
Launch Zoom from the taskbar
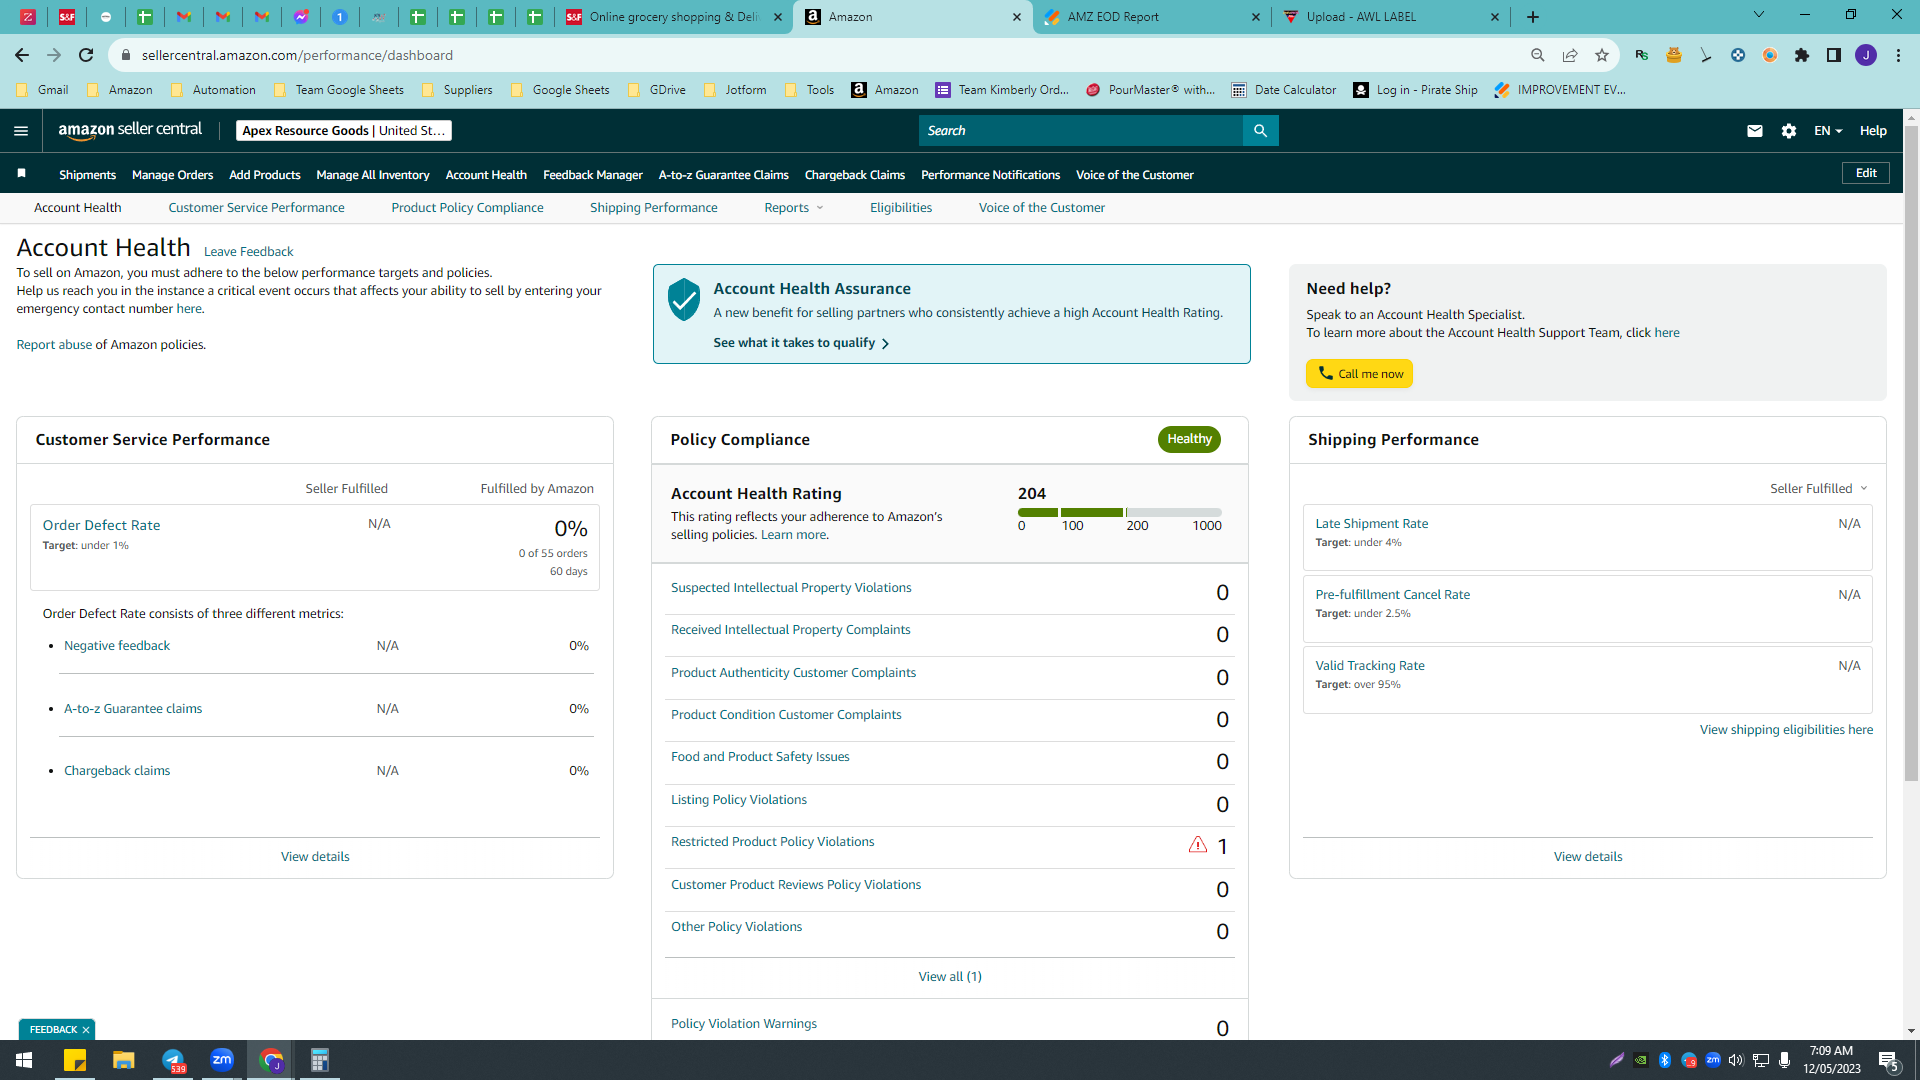[x=222, y=1060]
